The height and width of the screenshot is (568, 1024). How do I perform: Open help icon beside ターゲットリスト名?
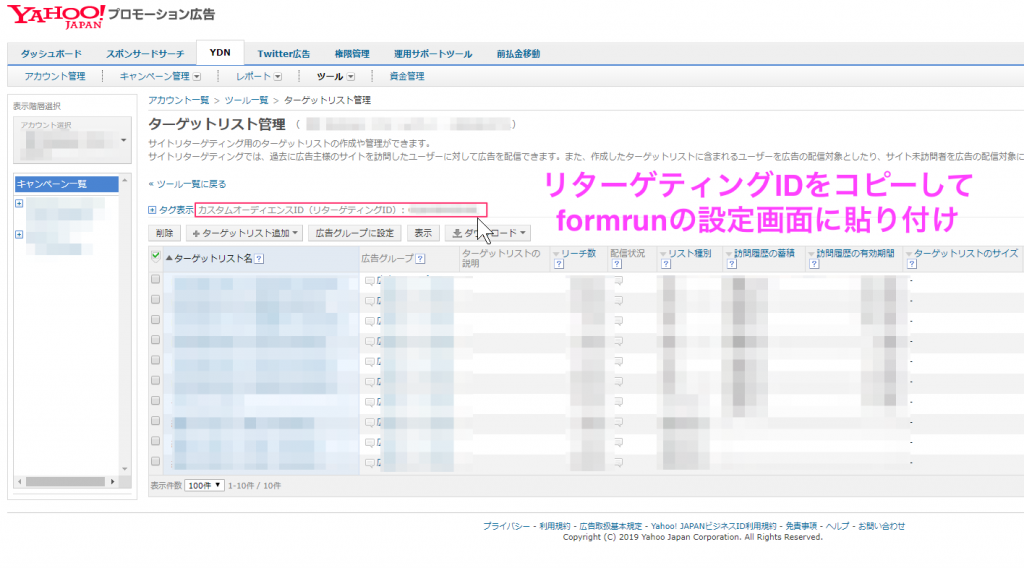[x=259, y=259]
